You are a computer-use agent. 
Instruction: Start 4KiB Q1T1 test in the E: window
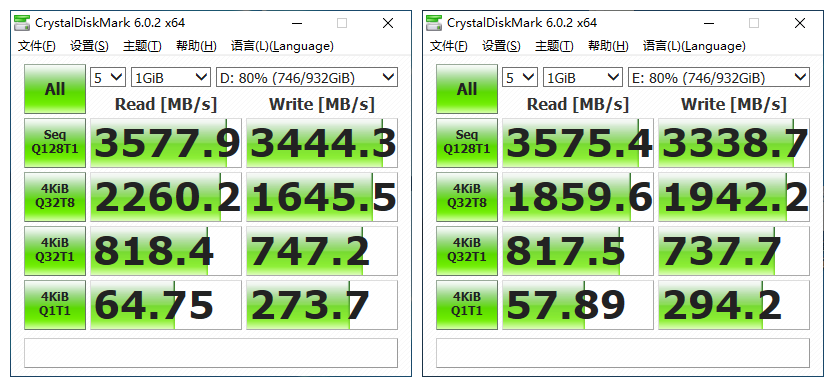click(x=467, y=305)
